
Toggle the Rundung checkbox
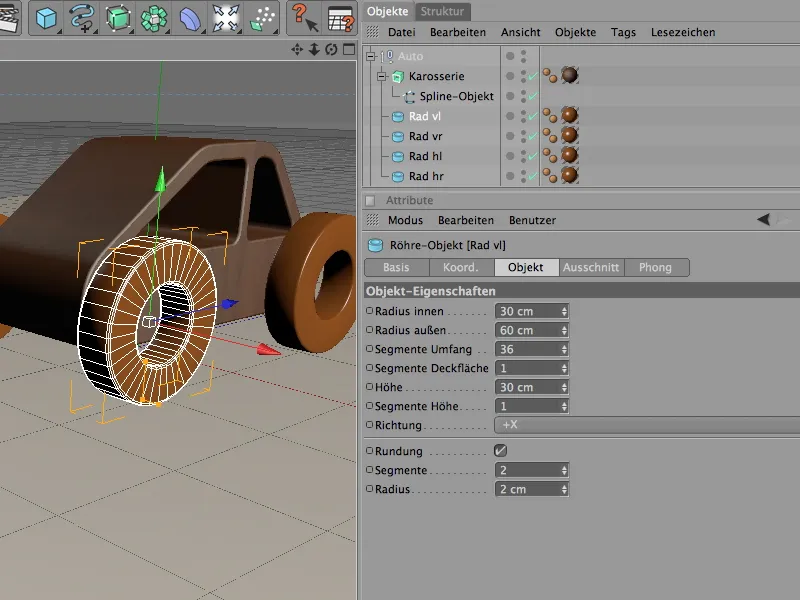[500, 451]
